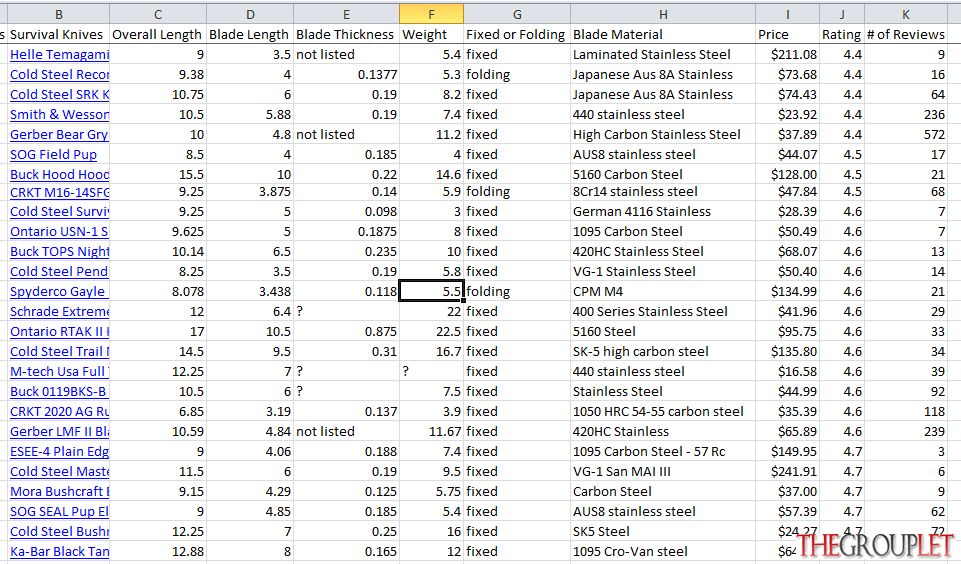Select the 0.1377 blade thickness cell
The width and height of the screenshot is (961, 564).
(346, 75)
